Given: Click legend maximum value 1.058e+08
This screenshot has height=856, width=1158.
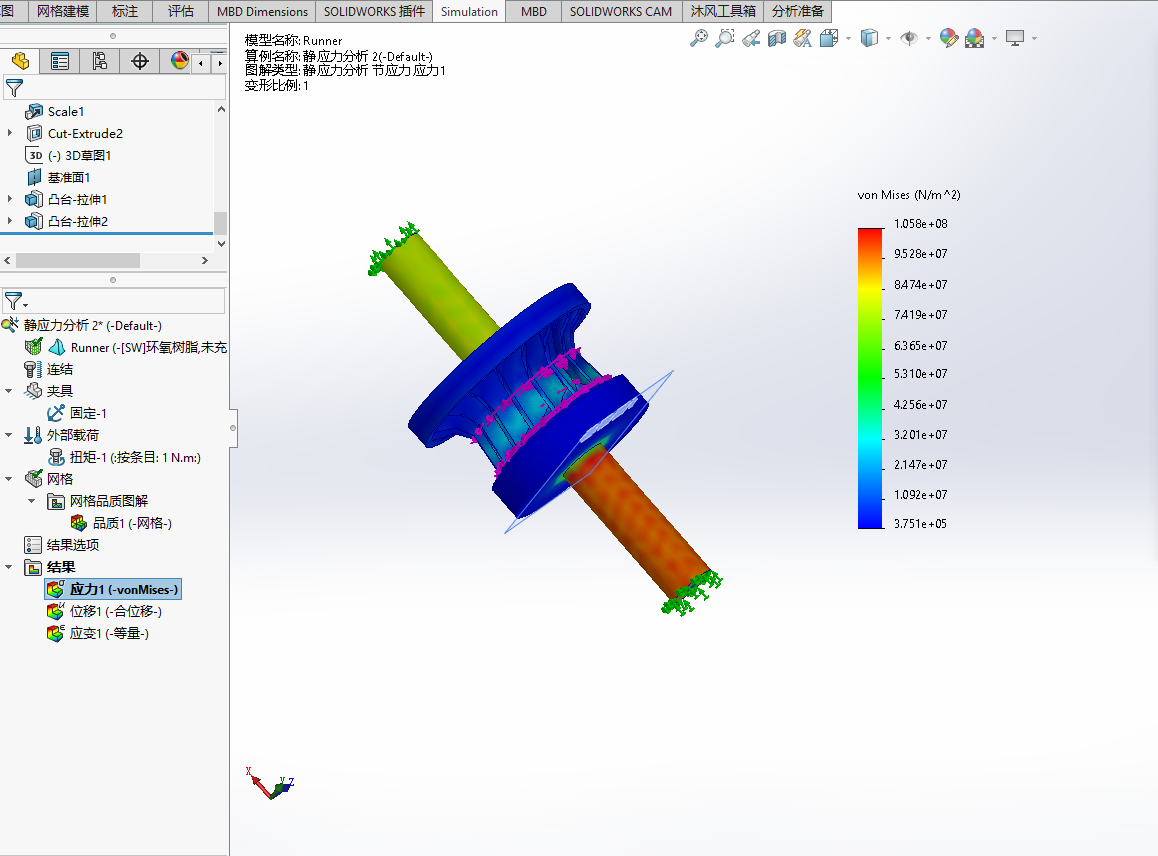Looking at the screenshot, I should (920, 224).
